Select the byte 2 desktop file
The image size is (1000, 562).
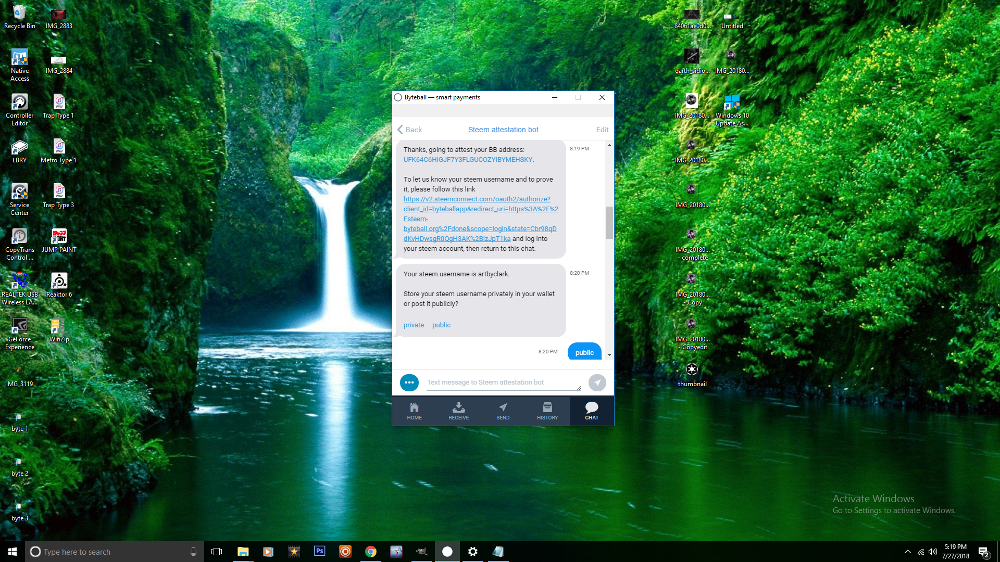tap(20, 465)
